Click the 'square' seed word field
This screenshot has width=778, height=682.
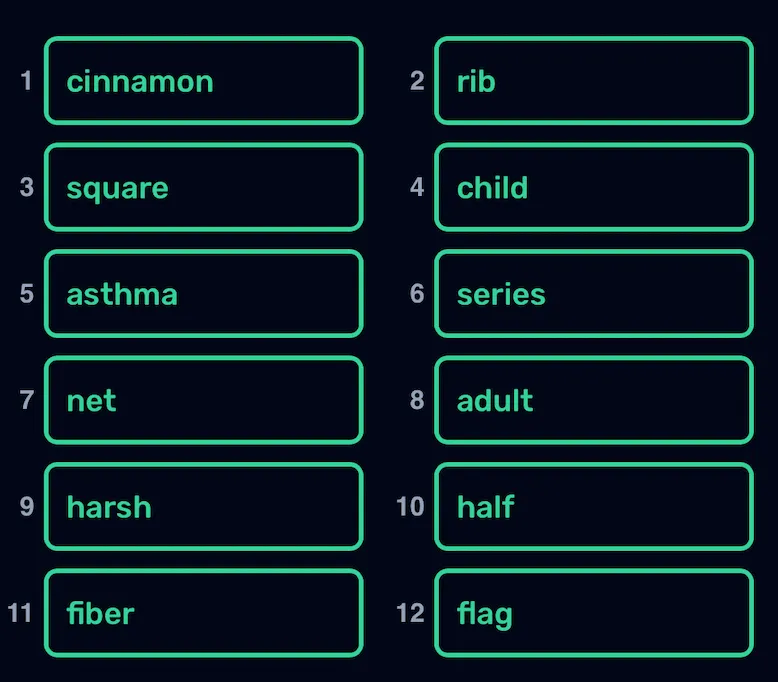pos(203,187)
